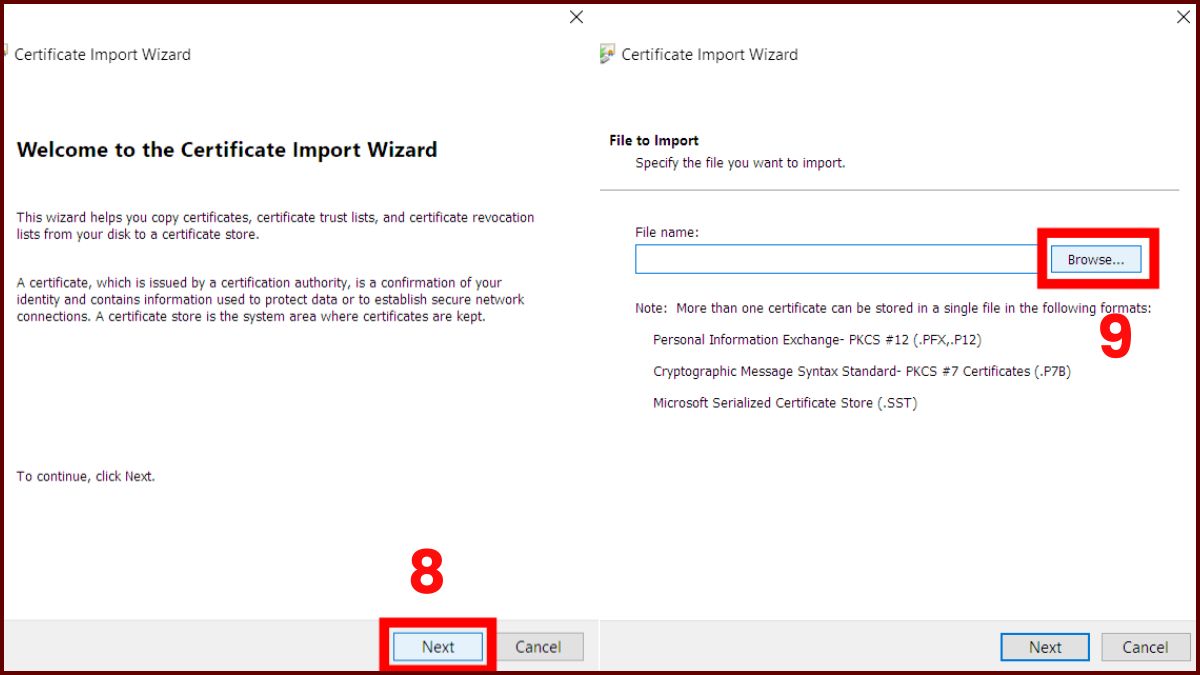Click 'Microsoft Serialized Certificate Store (.SST)' text
Viewport: 1200px width, 675px height.
point(785,403)
